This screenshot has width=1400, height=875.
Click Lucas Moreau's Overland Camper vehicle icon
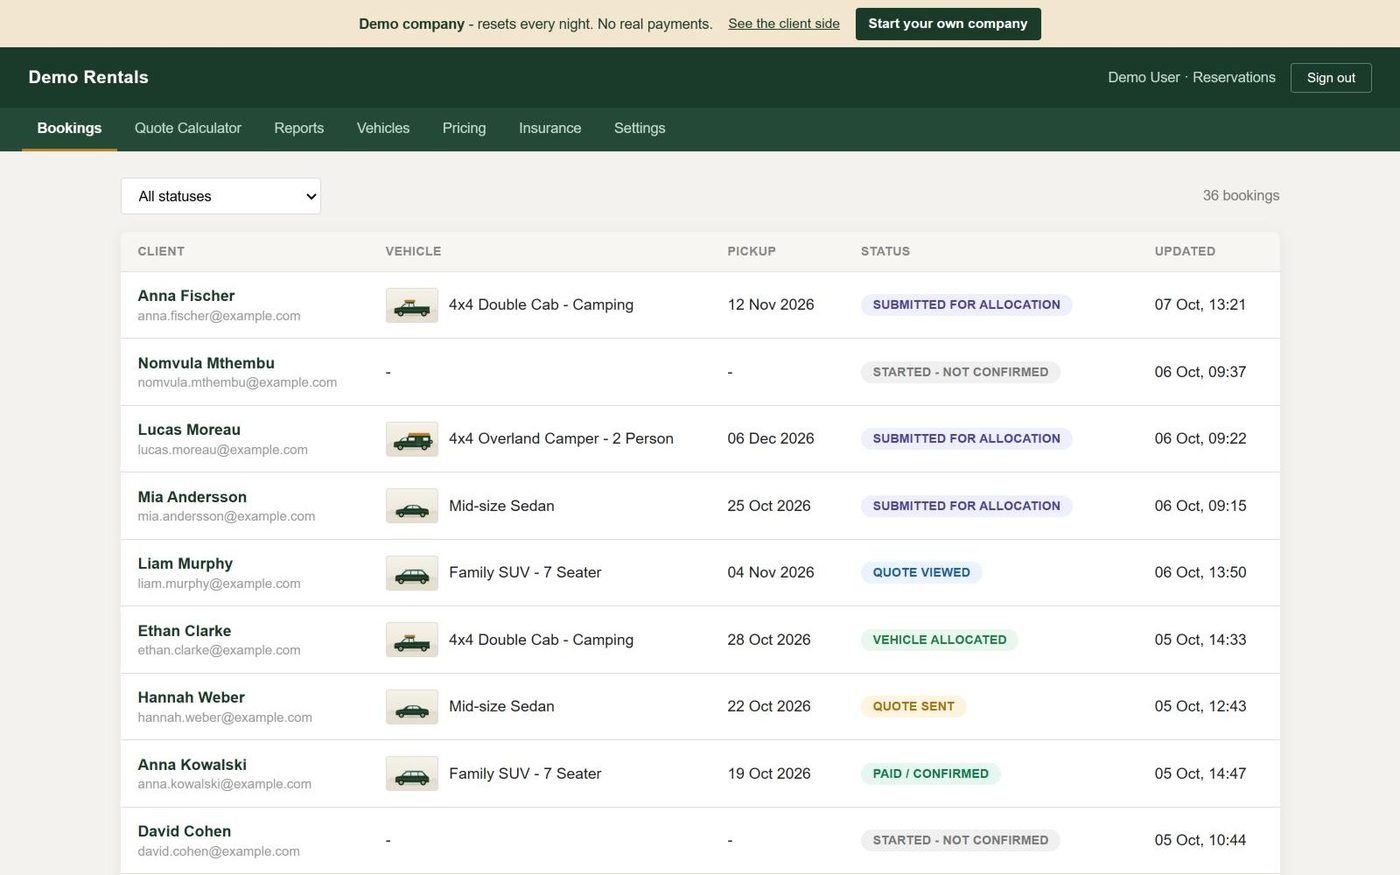[x=412, y=439]
